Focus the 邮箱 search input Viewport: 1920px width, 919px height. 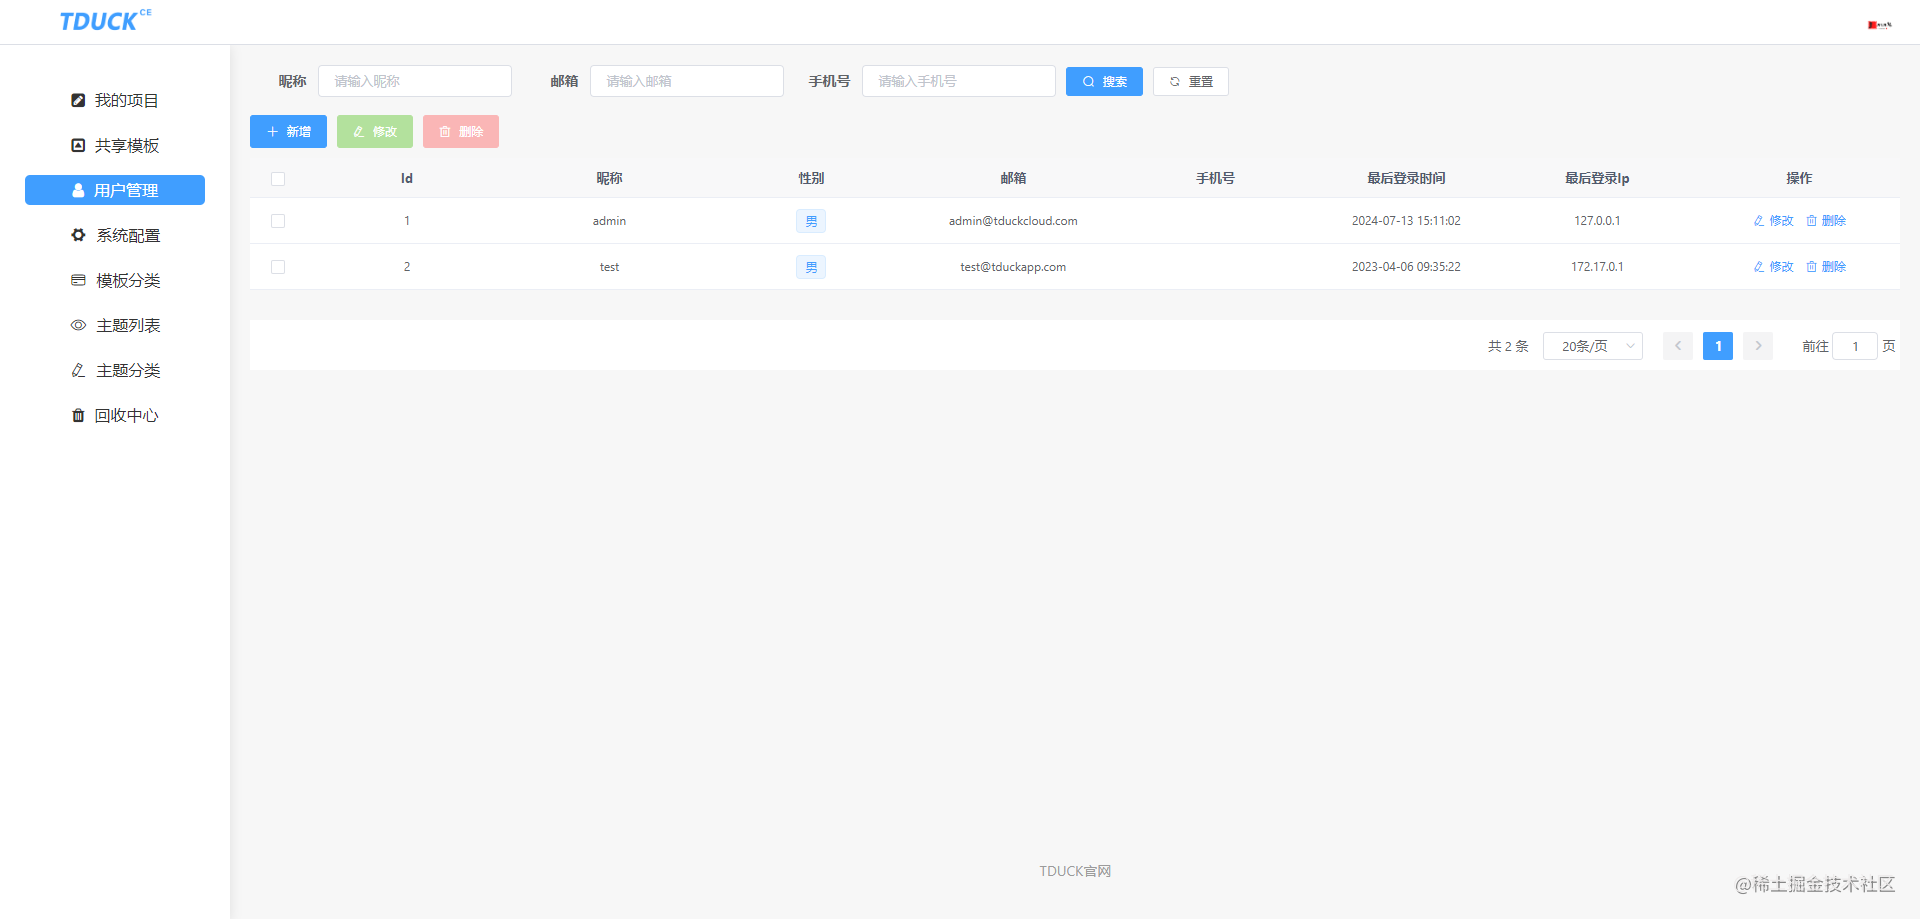coord(687,81)
